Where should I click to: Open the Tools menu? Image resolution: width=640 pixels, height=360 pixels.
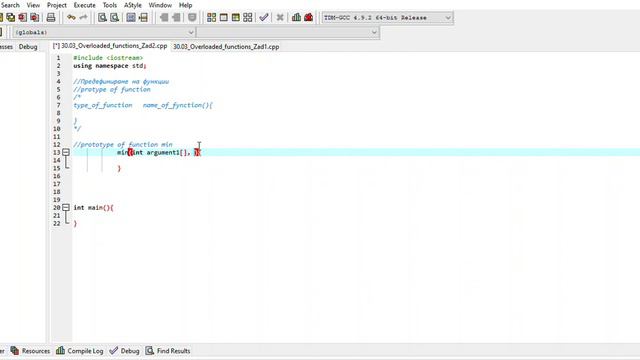click(109, 5)
